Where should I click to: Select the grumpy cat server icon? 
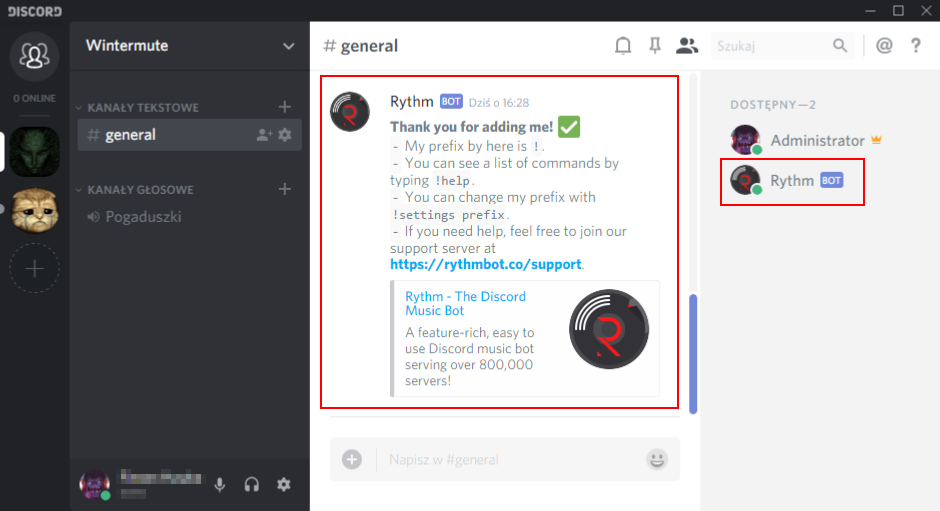pyautogui.click(x=34, y=209)
